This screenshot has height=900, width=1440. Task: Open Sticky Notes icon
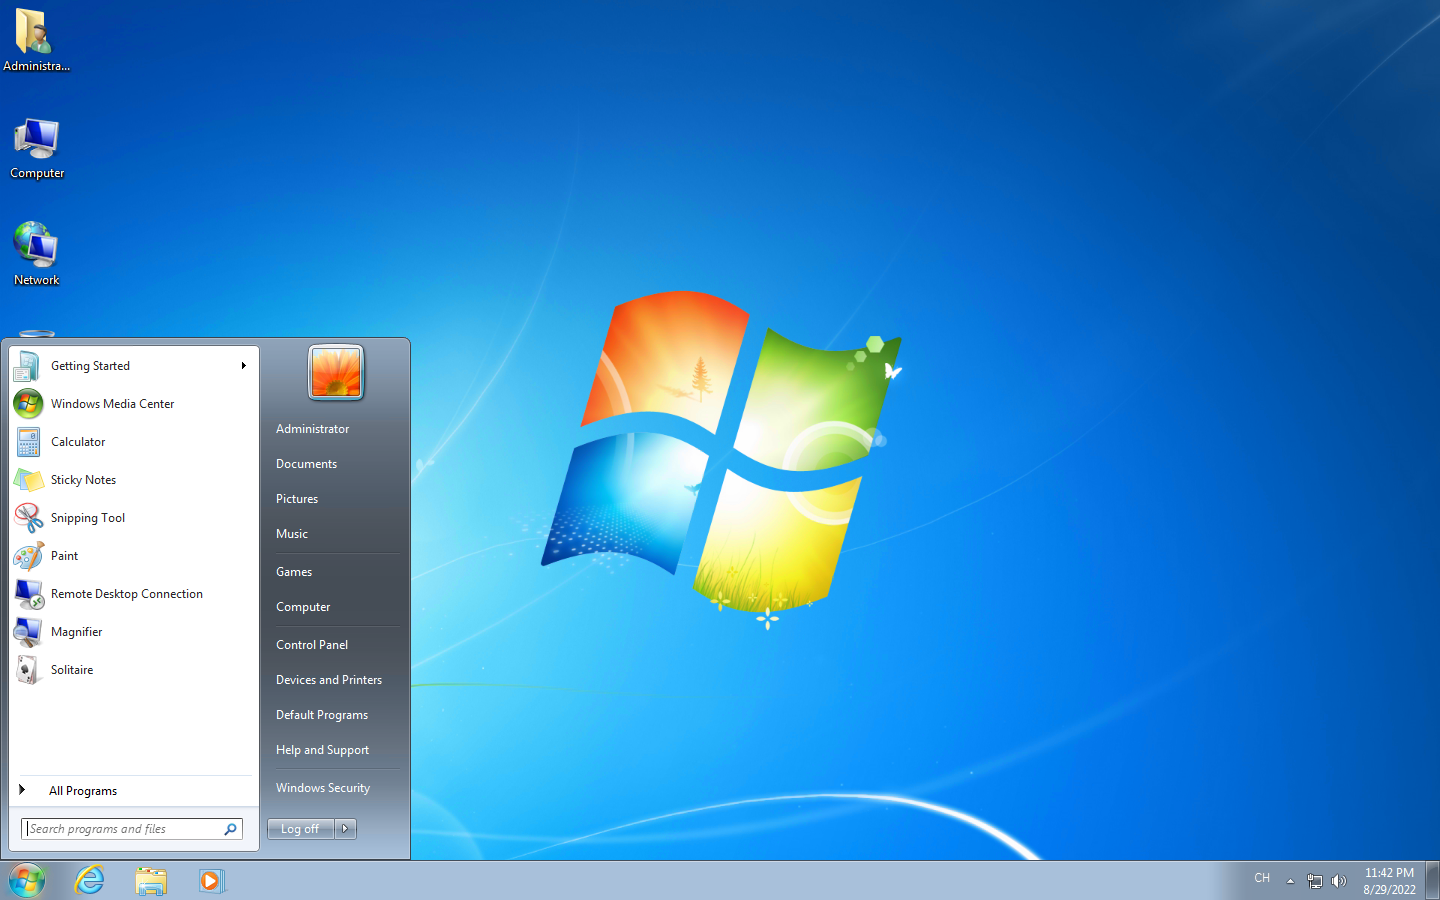[28, 480]
